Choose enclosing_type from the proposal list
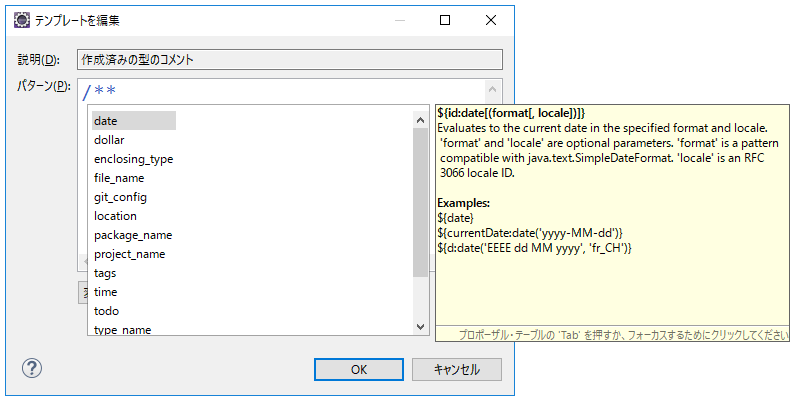The width and height of the screenshot is (794, 402). [x=133, y=159]
